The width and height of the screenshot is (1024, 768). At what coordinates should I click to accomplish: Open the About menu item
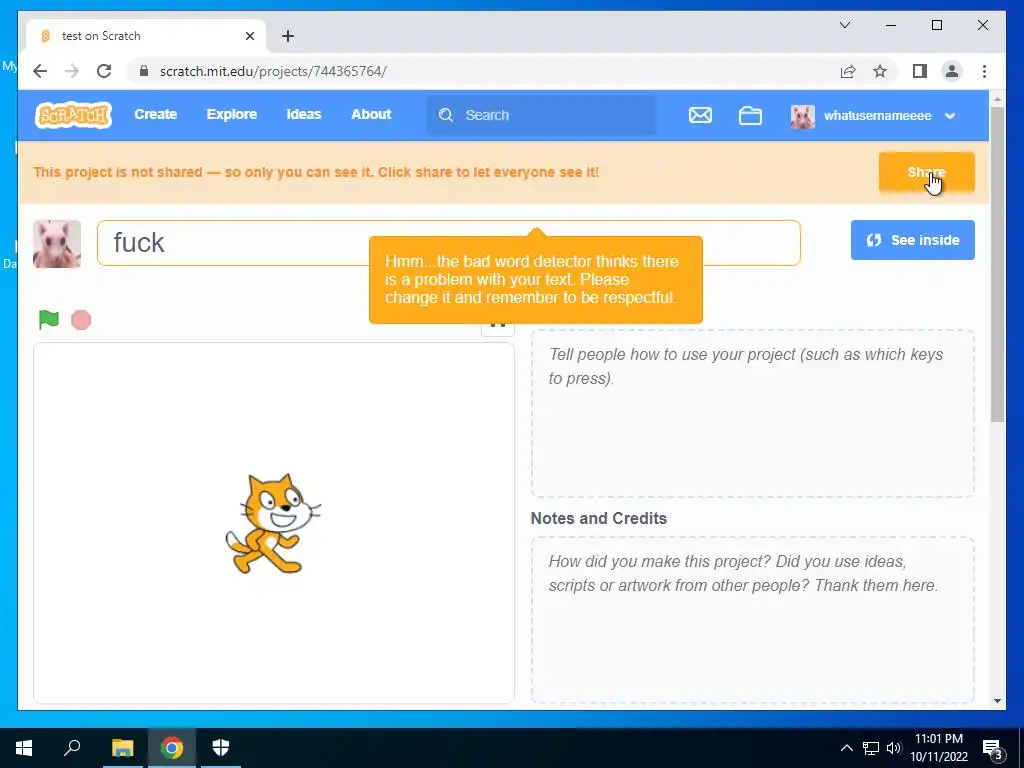(x=371, y=114)
